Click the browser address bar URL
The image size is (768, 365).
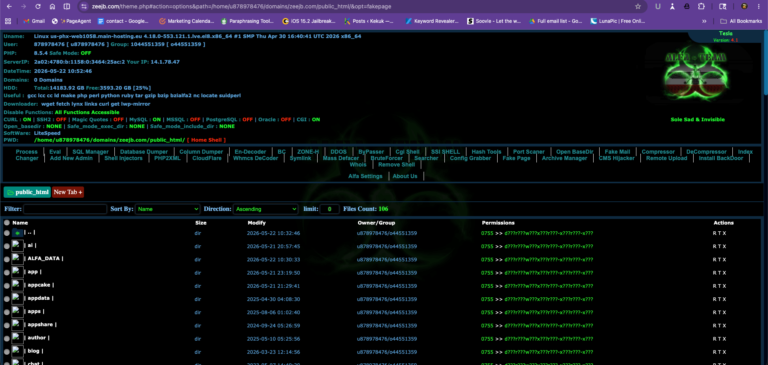pyautogui.click(x=240, y=7)
